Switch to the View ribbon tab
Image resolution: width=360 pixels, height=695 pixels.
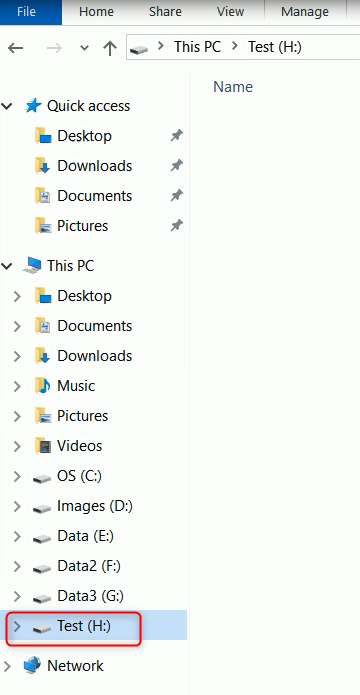click(230, 12)
